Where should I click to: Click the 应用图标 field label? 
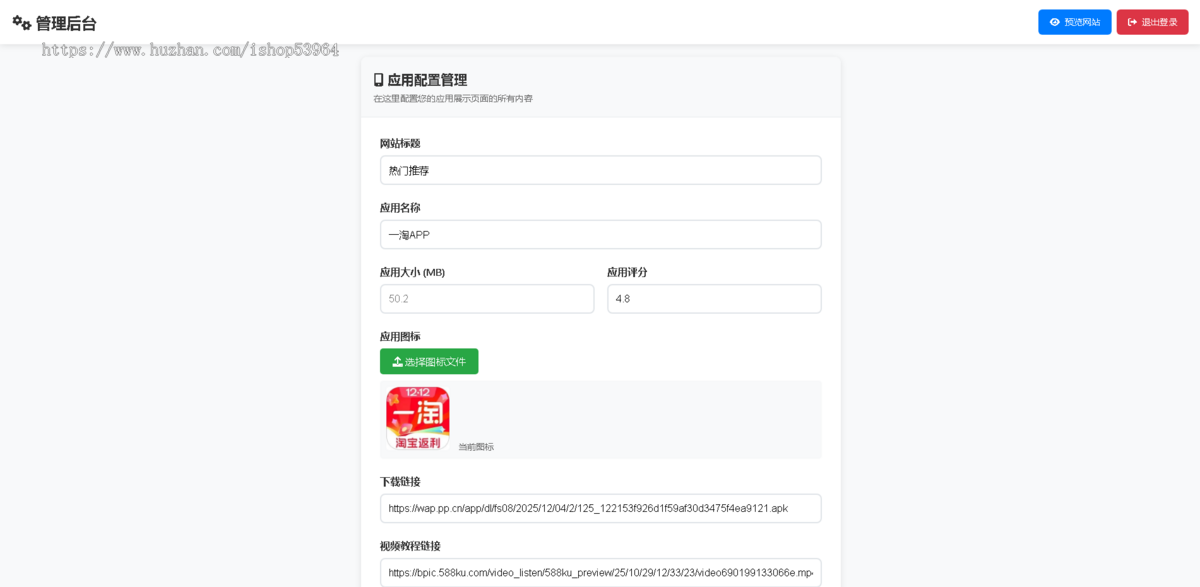point(400,334)
